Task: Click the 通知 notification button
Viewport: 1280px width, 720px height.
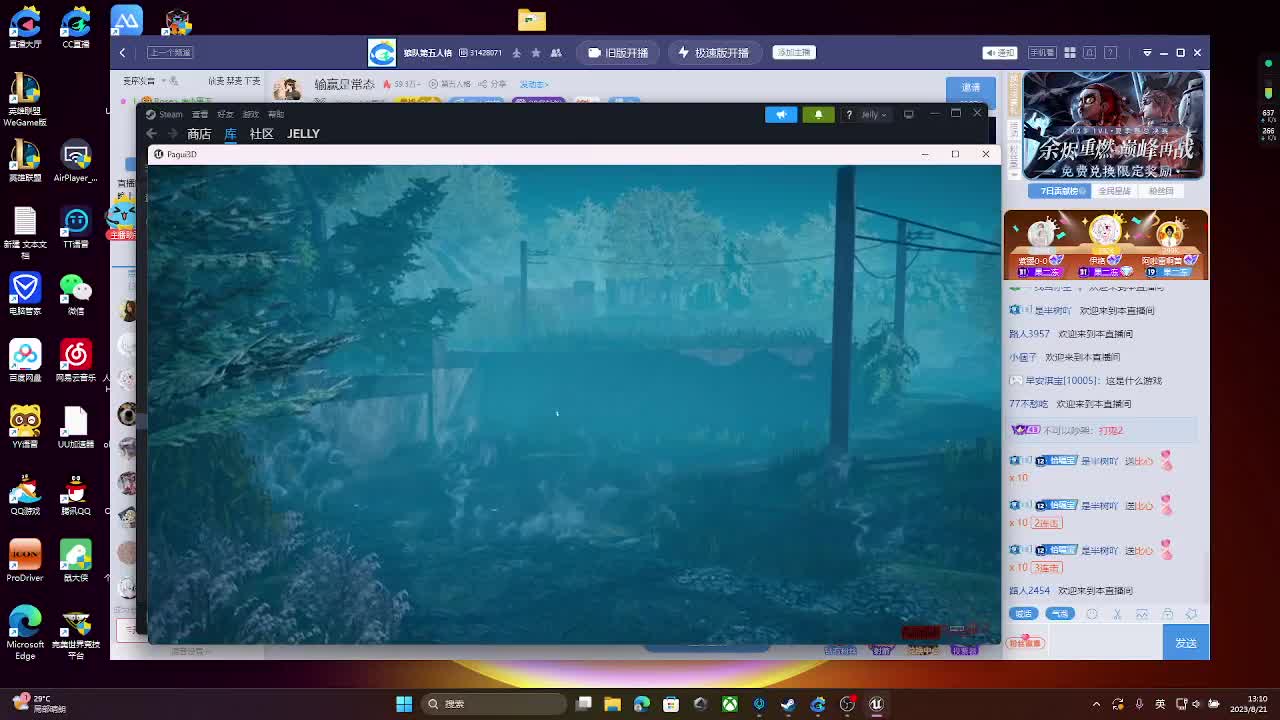Action: 1000,53
